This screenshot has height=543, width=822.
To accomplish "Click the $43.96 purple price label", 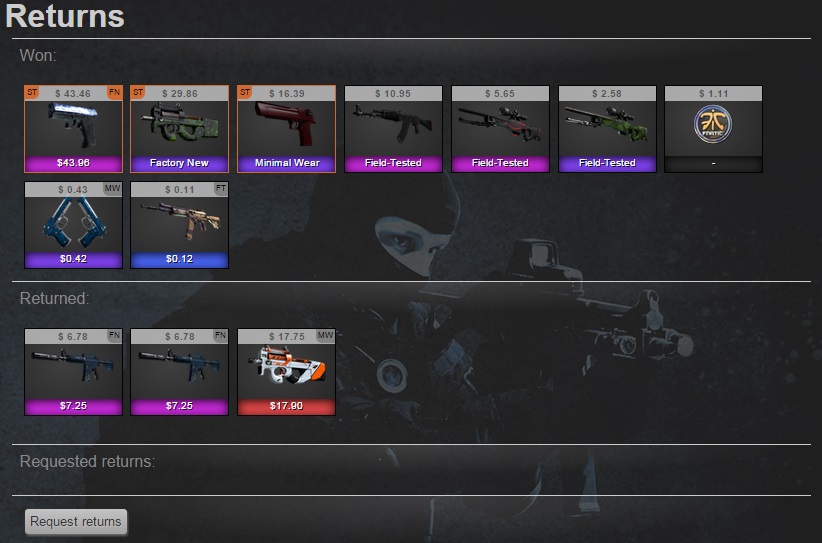I will point(73,163).
